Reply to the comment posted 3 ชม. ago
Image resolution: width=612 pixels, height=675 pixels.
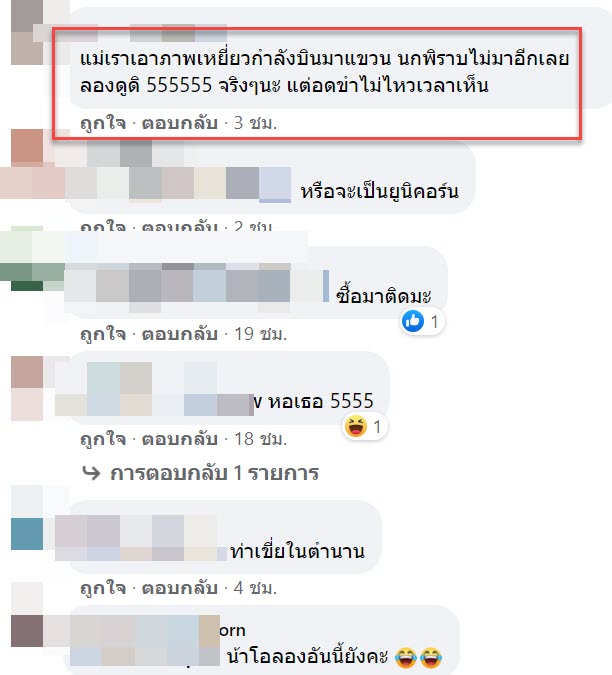179,124
